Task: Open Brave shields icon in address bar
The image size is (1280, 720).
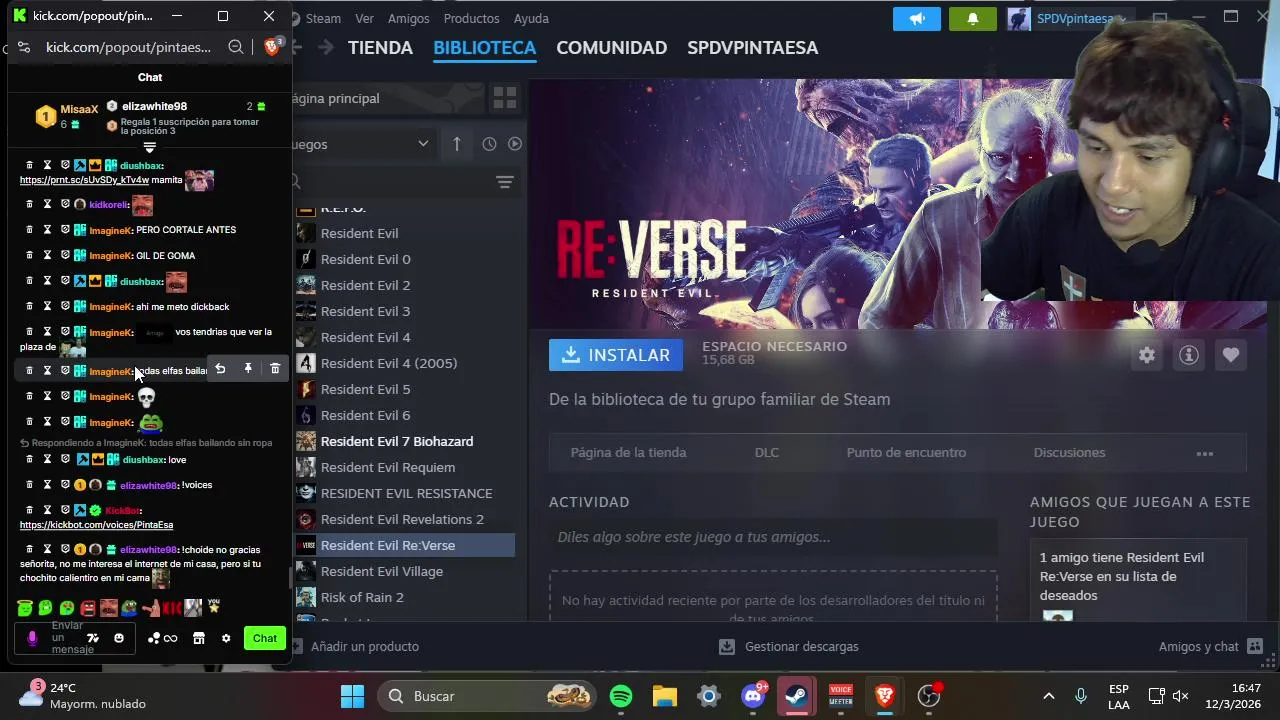Action: click(272, 47)
